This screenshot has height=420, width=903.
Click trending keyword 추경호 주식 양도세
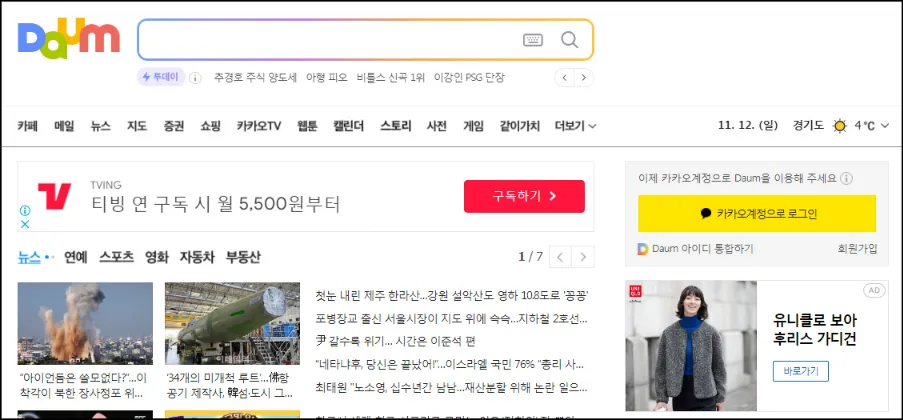[255, 78]
